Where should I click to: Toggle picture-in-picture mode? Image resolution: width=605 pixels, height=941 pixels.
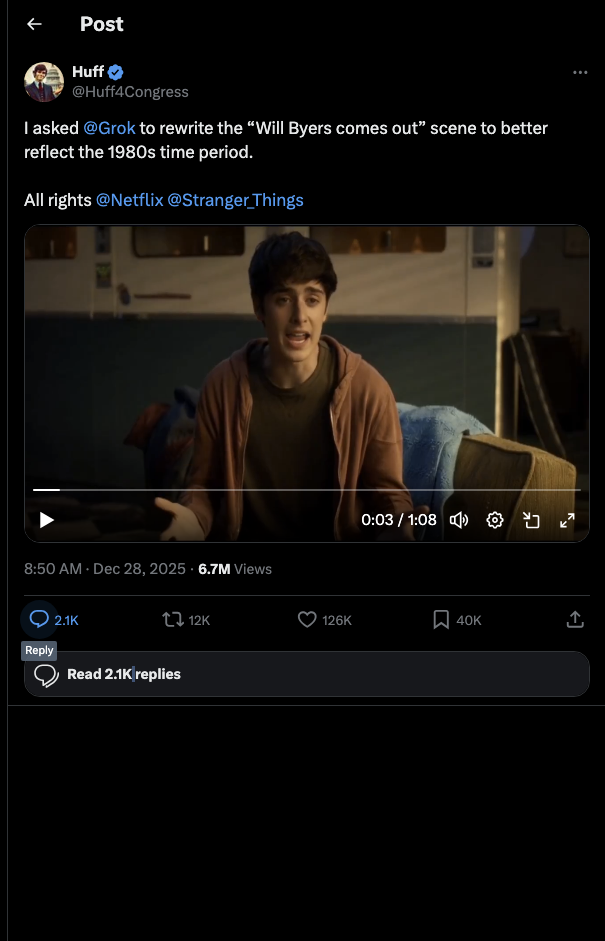click(x=531, y=520)
